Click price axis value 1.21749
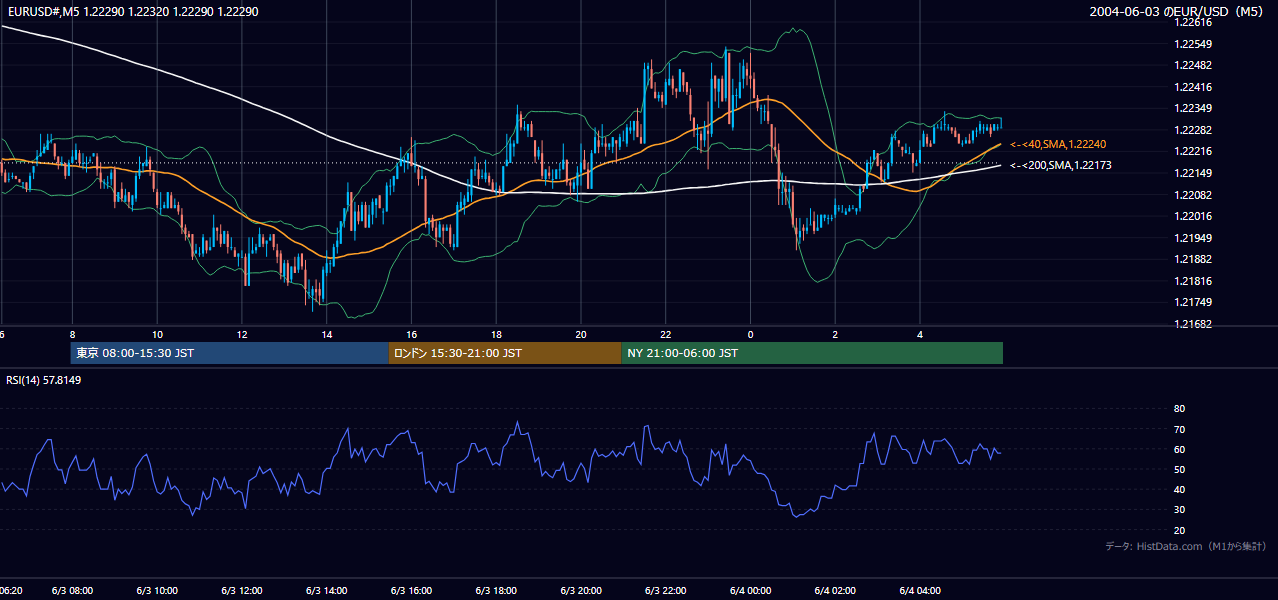 1193,302
